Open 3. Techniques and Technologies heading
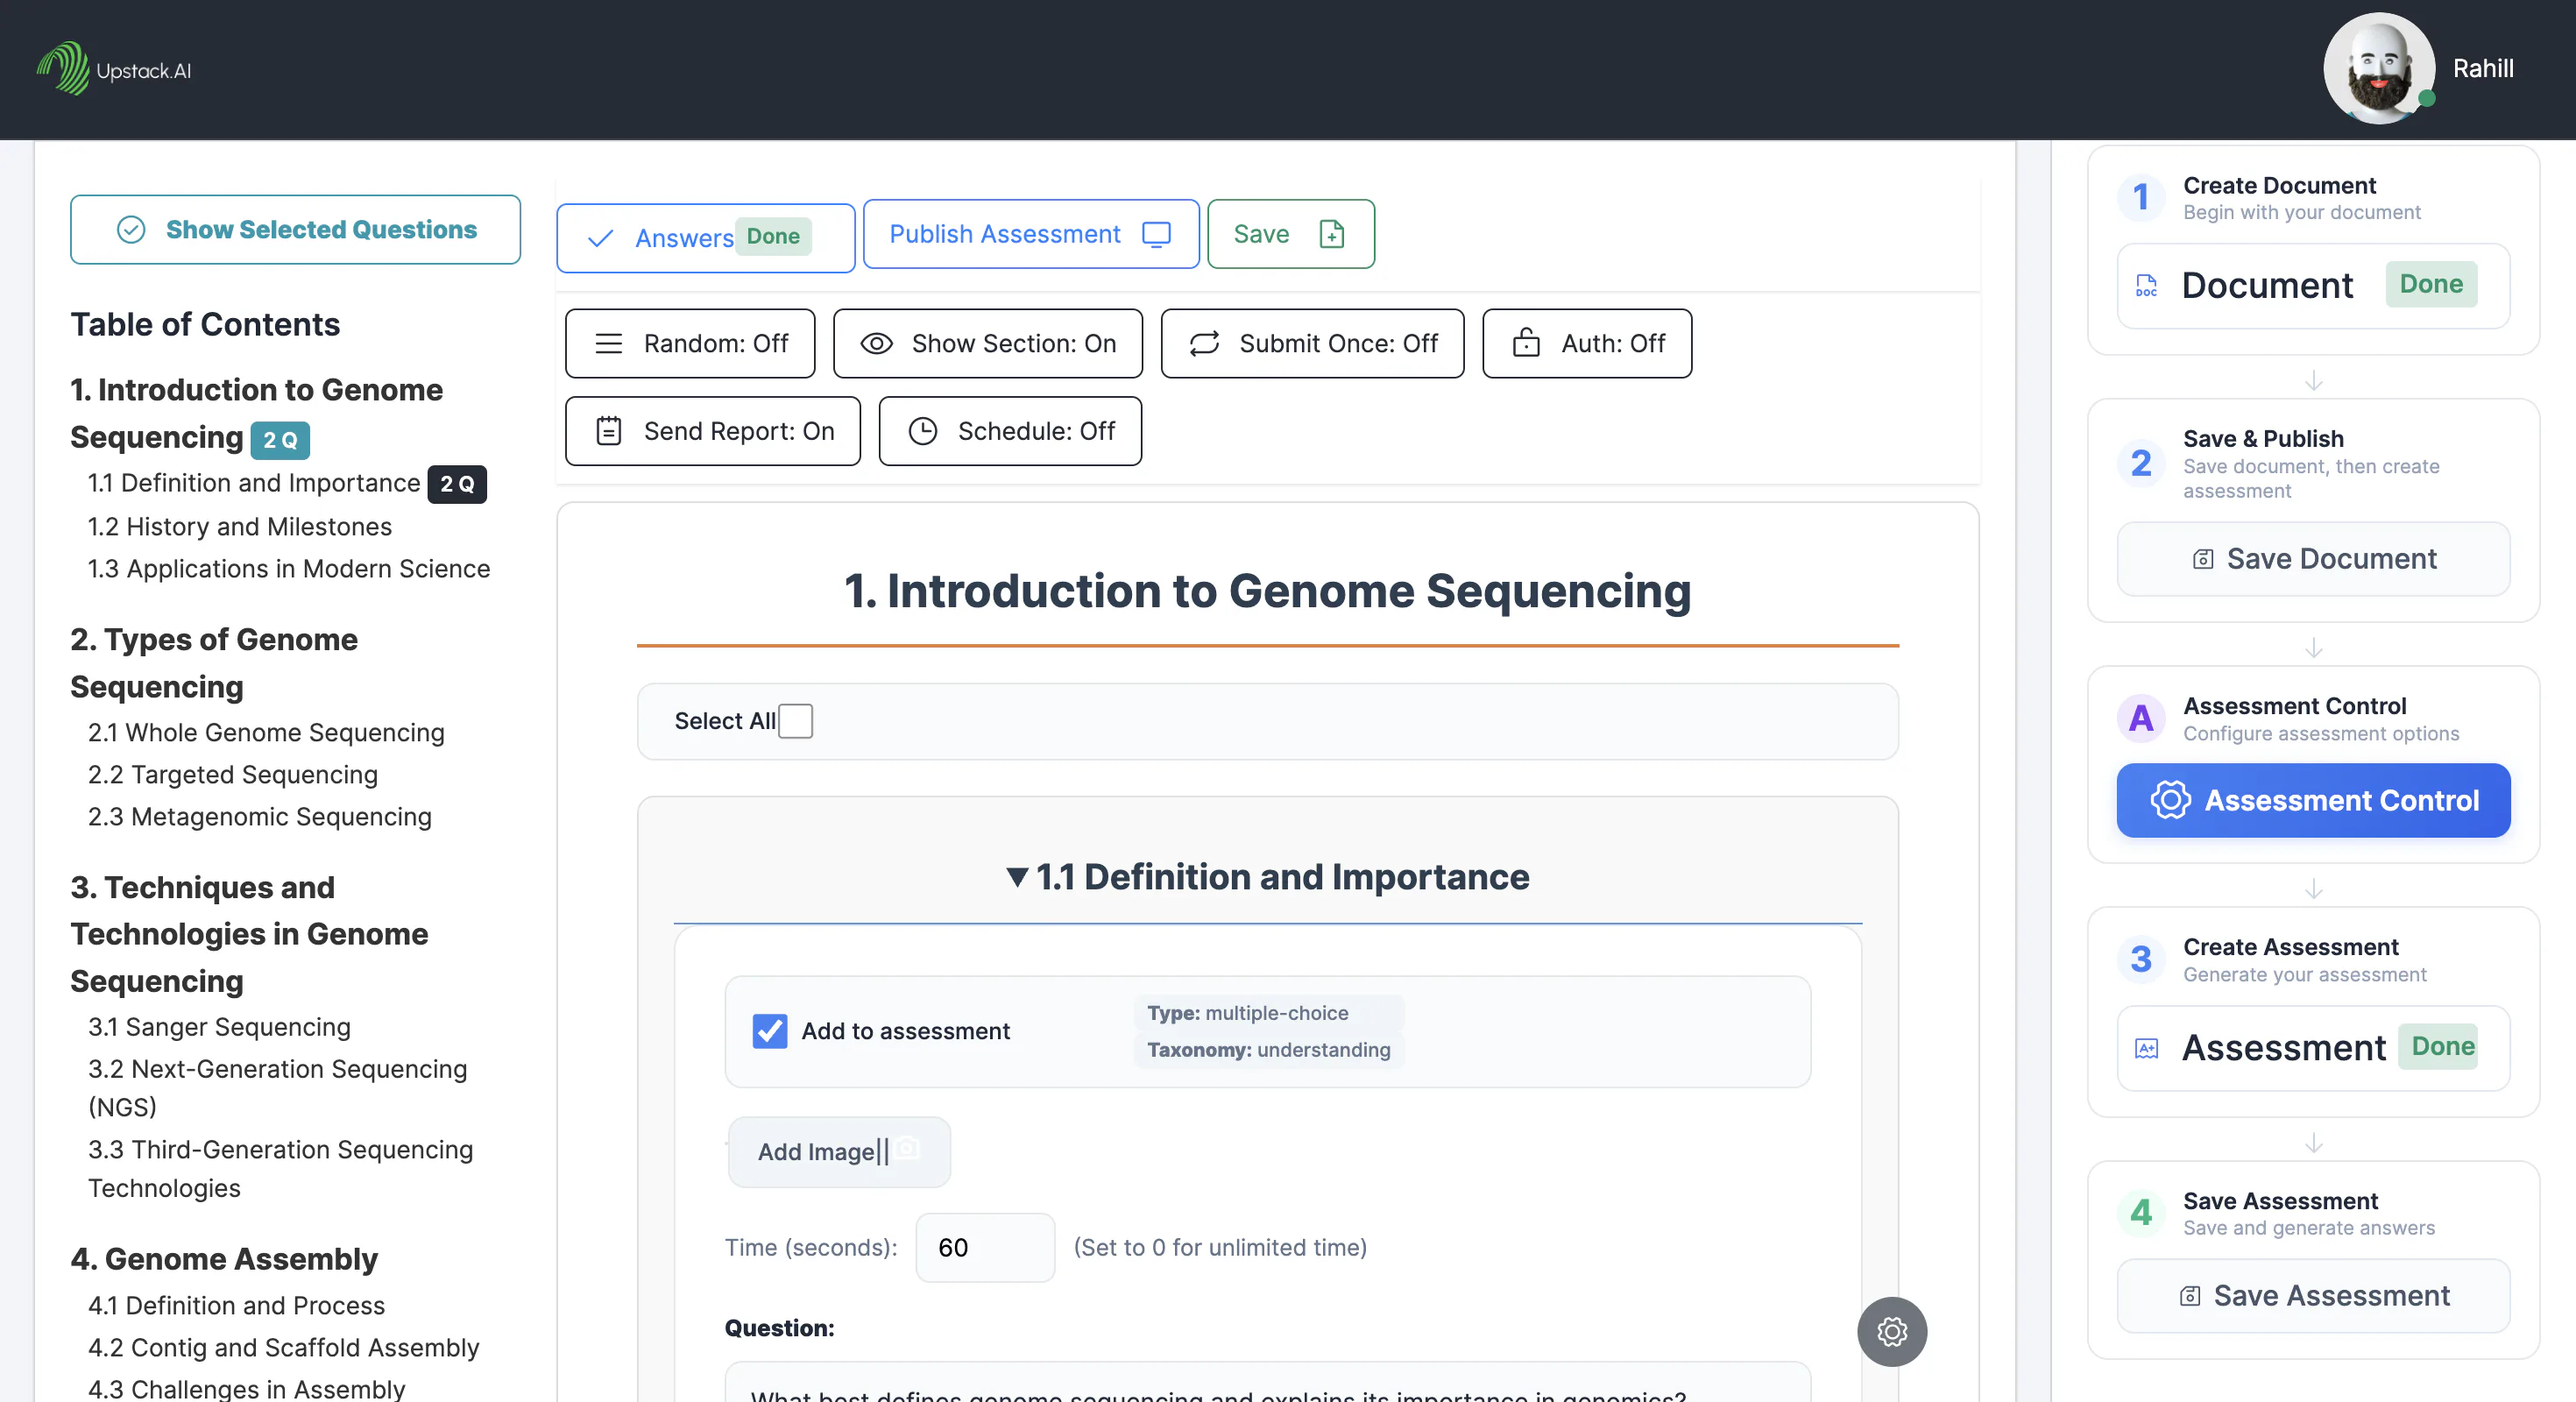This screenshot has width=2576, height=1402. [x=250, y=933]
